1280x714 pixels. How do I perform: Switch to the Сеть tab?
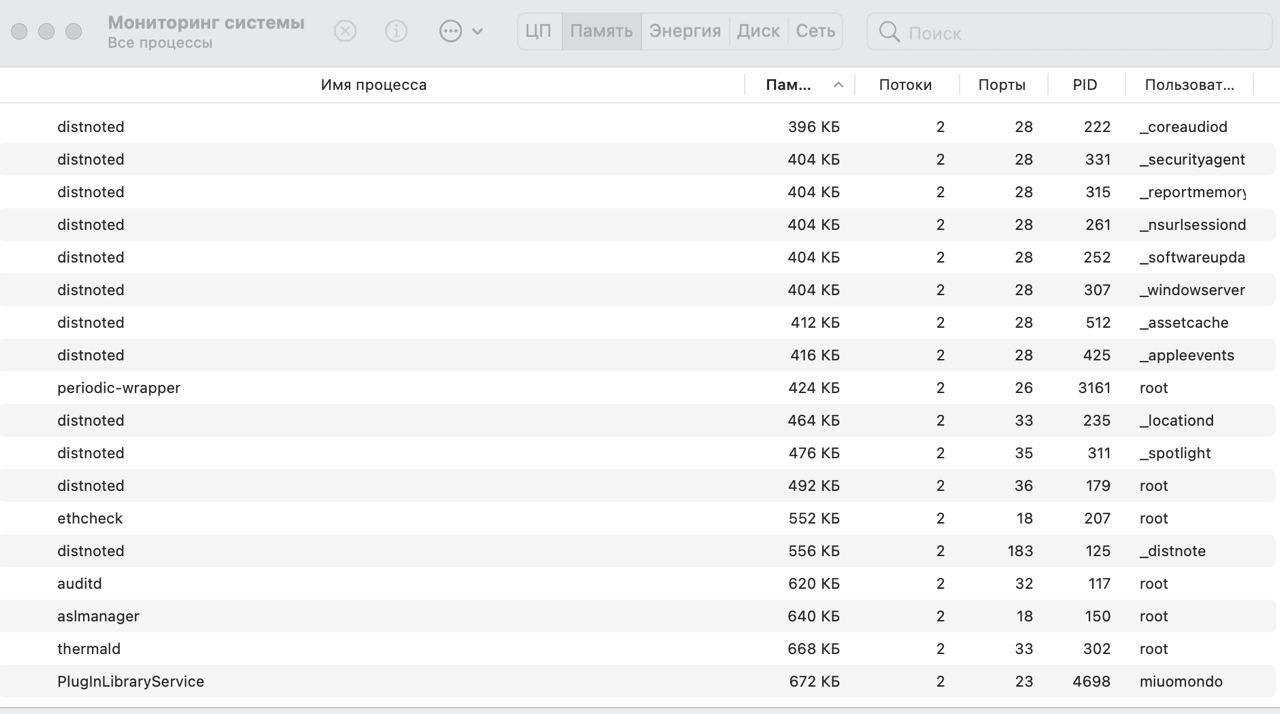[x=815, y=31]
